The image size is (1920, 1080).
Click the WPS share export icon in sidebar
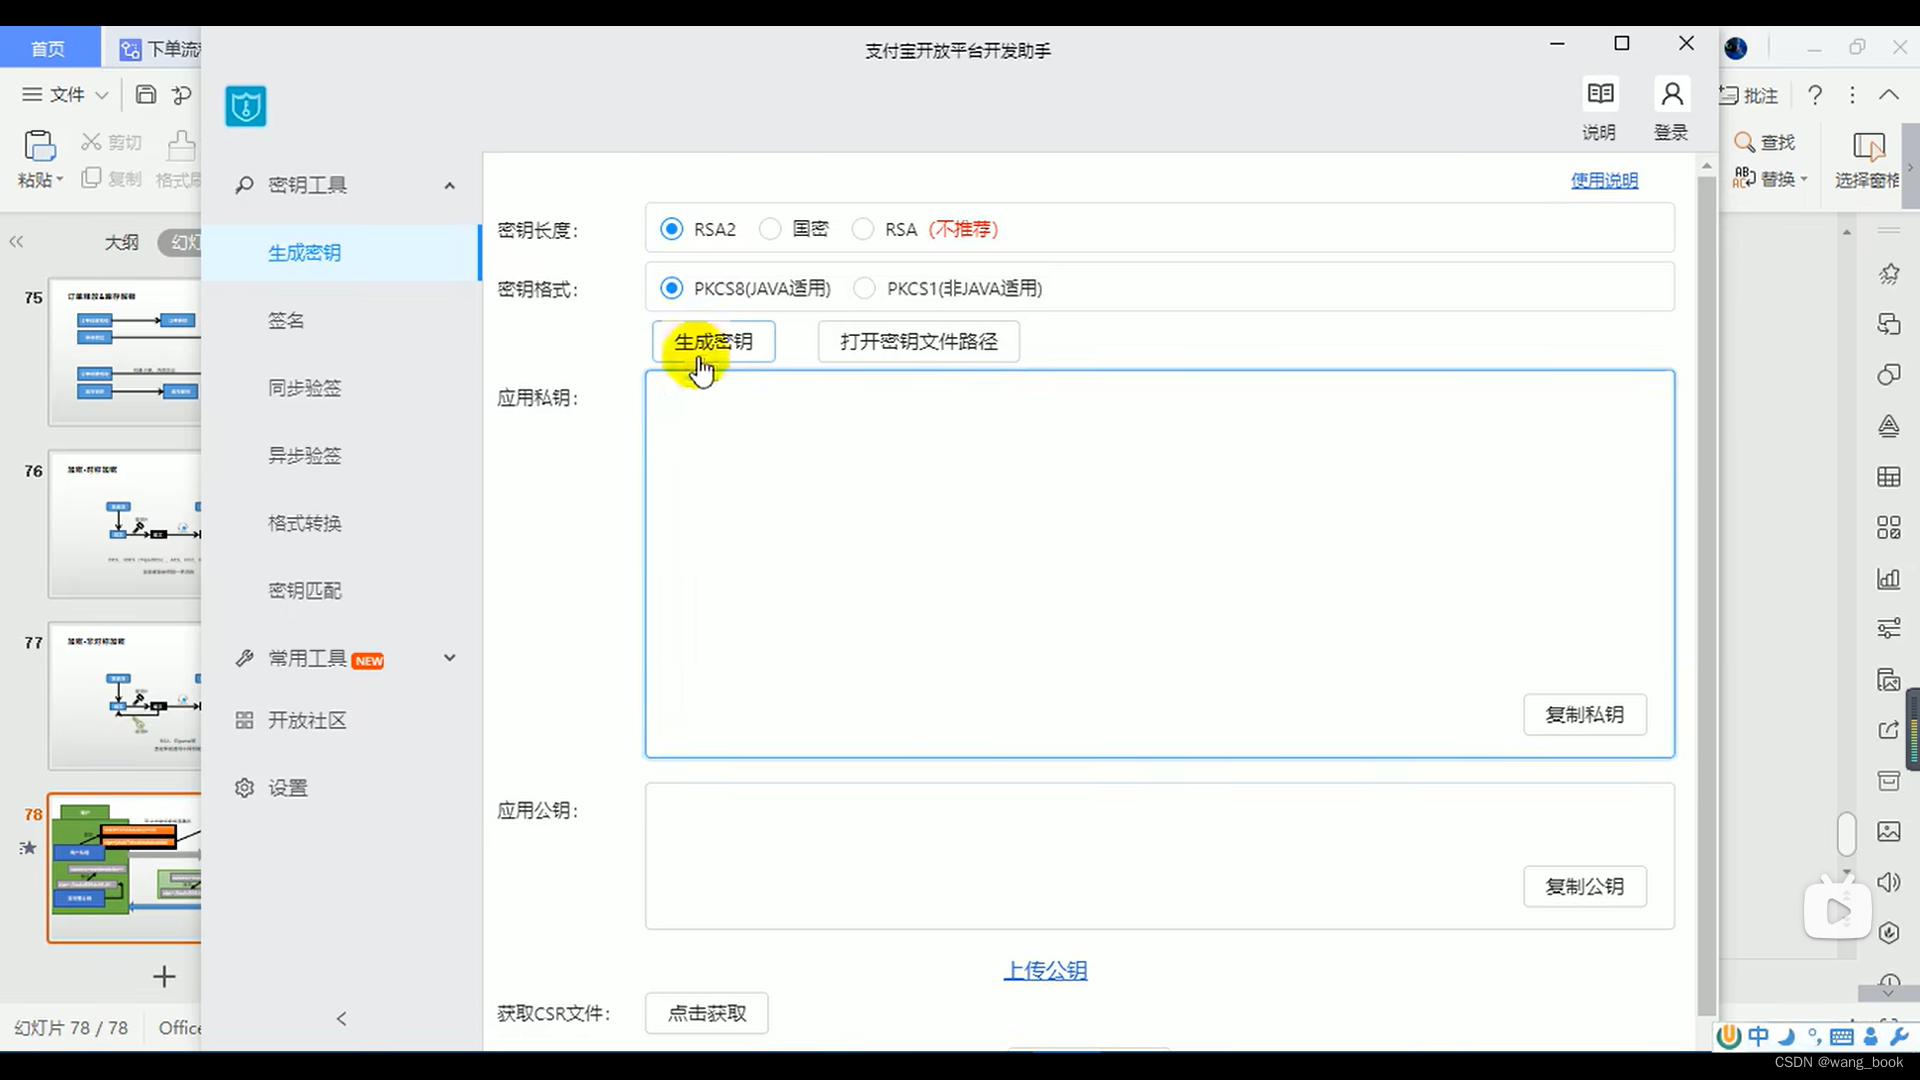(x=1889, y=730)
